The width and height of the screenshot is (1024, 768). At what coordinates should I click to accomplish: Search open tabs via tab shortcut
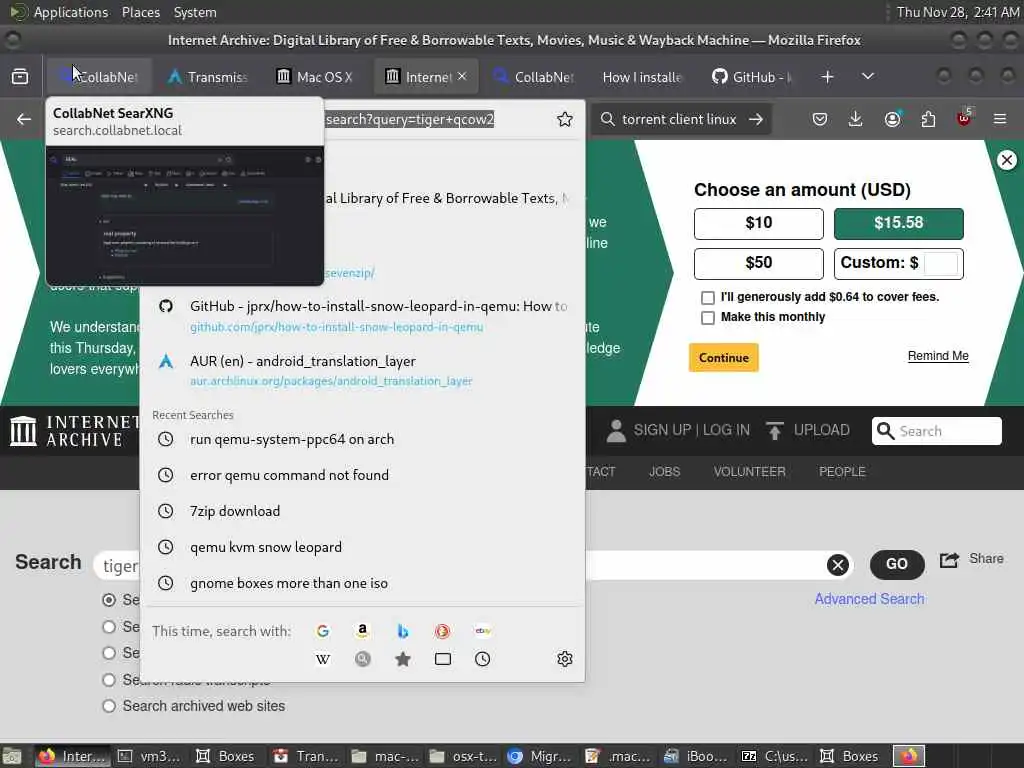(443, 659)
